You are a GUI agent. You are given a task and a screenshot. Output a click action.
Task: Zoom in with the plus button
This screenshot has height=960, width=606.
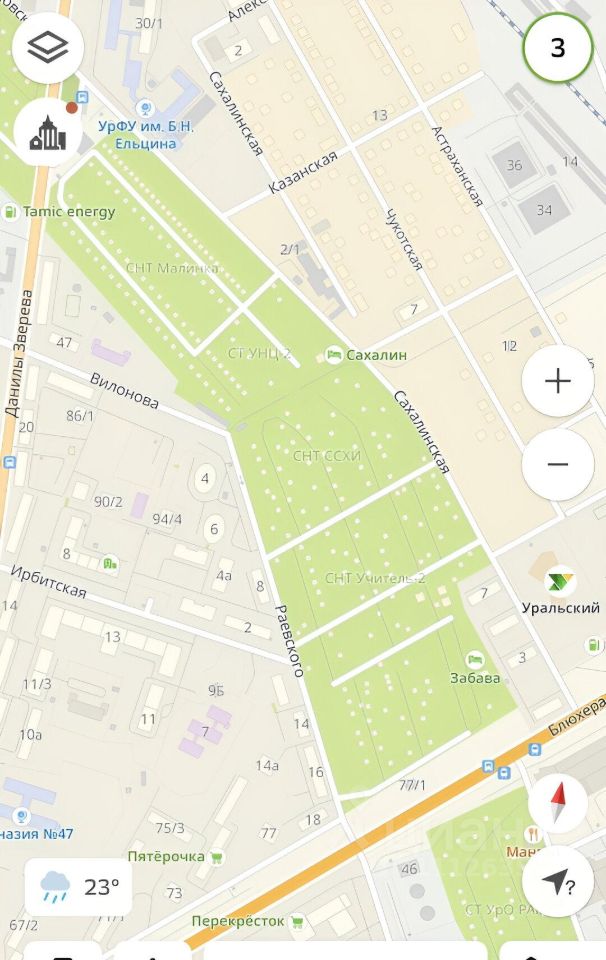[558, 381]
